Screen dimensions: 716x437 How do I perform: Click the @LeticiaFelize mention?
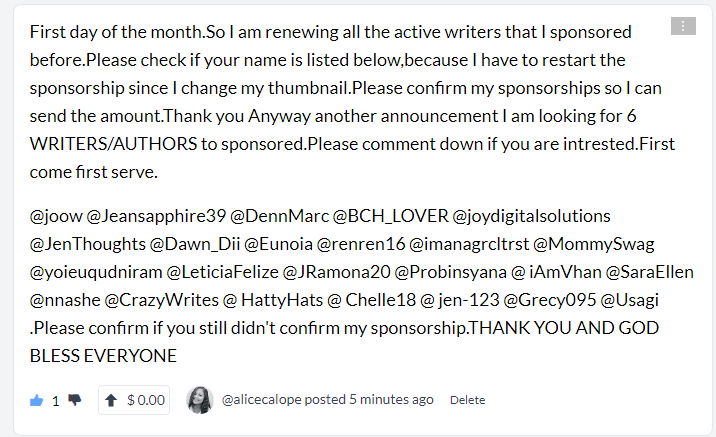pyautogui.click(x=222, y=272)
